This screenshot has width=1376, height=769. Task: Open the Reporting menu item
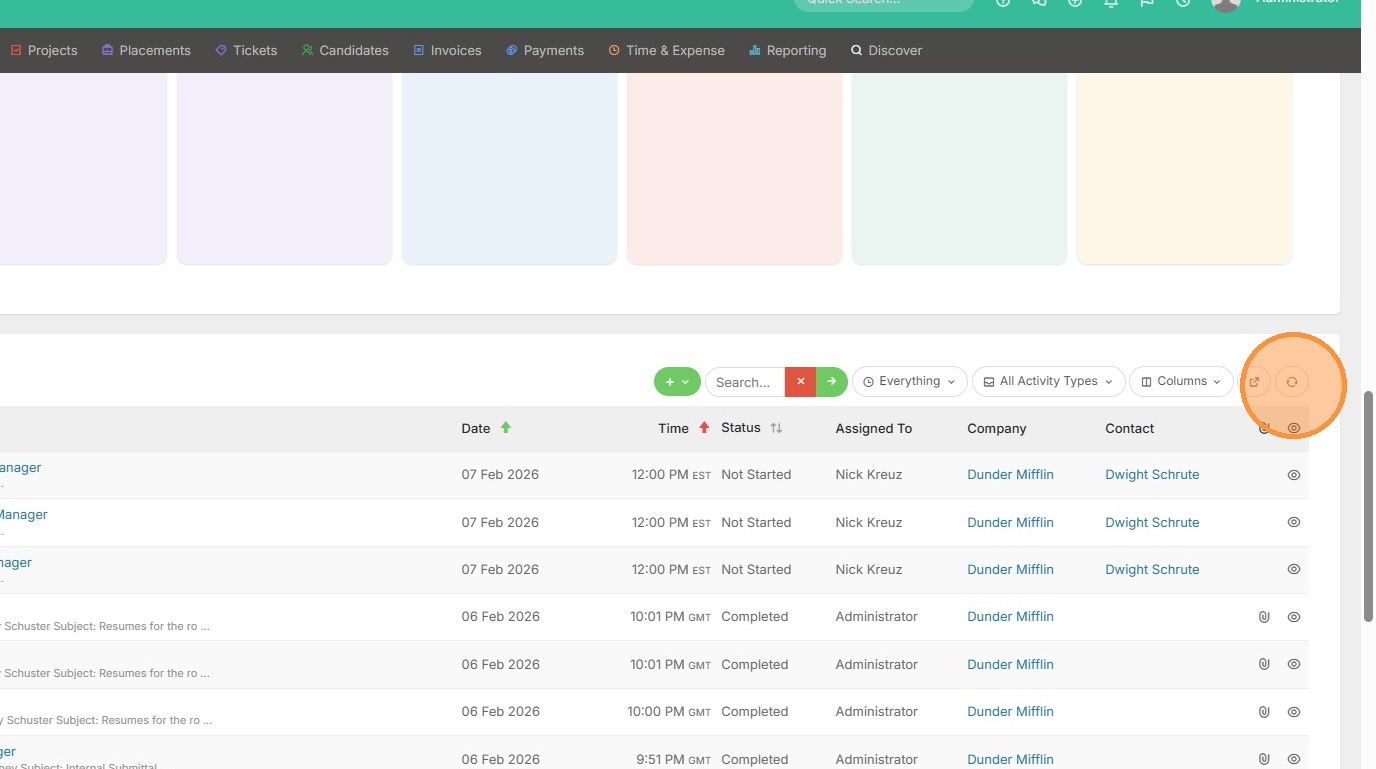(788, 50)
